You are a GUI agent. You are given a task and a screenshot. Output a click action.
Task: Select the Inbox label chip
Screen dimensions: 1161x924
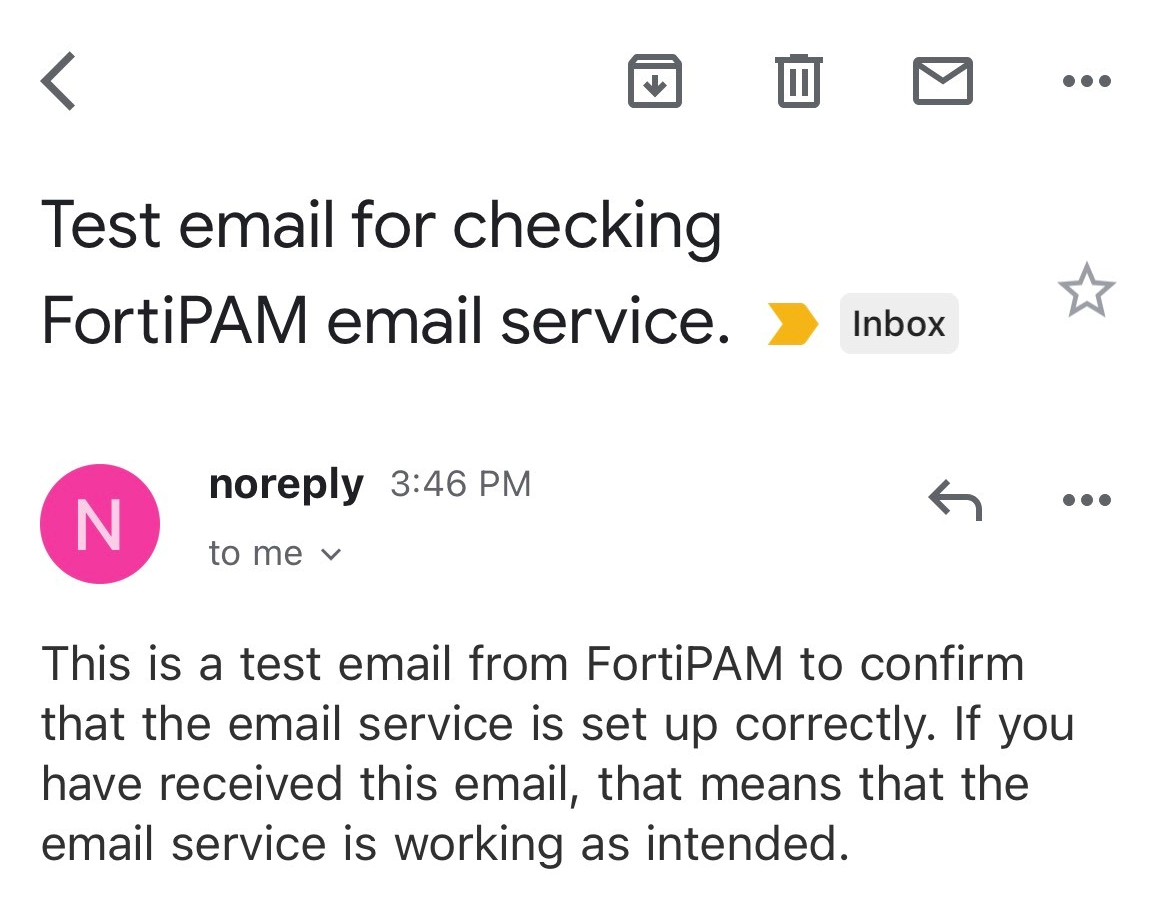click(897, 322)
